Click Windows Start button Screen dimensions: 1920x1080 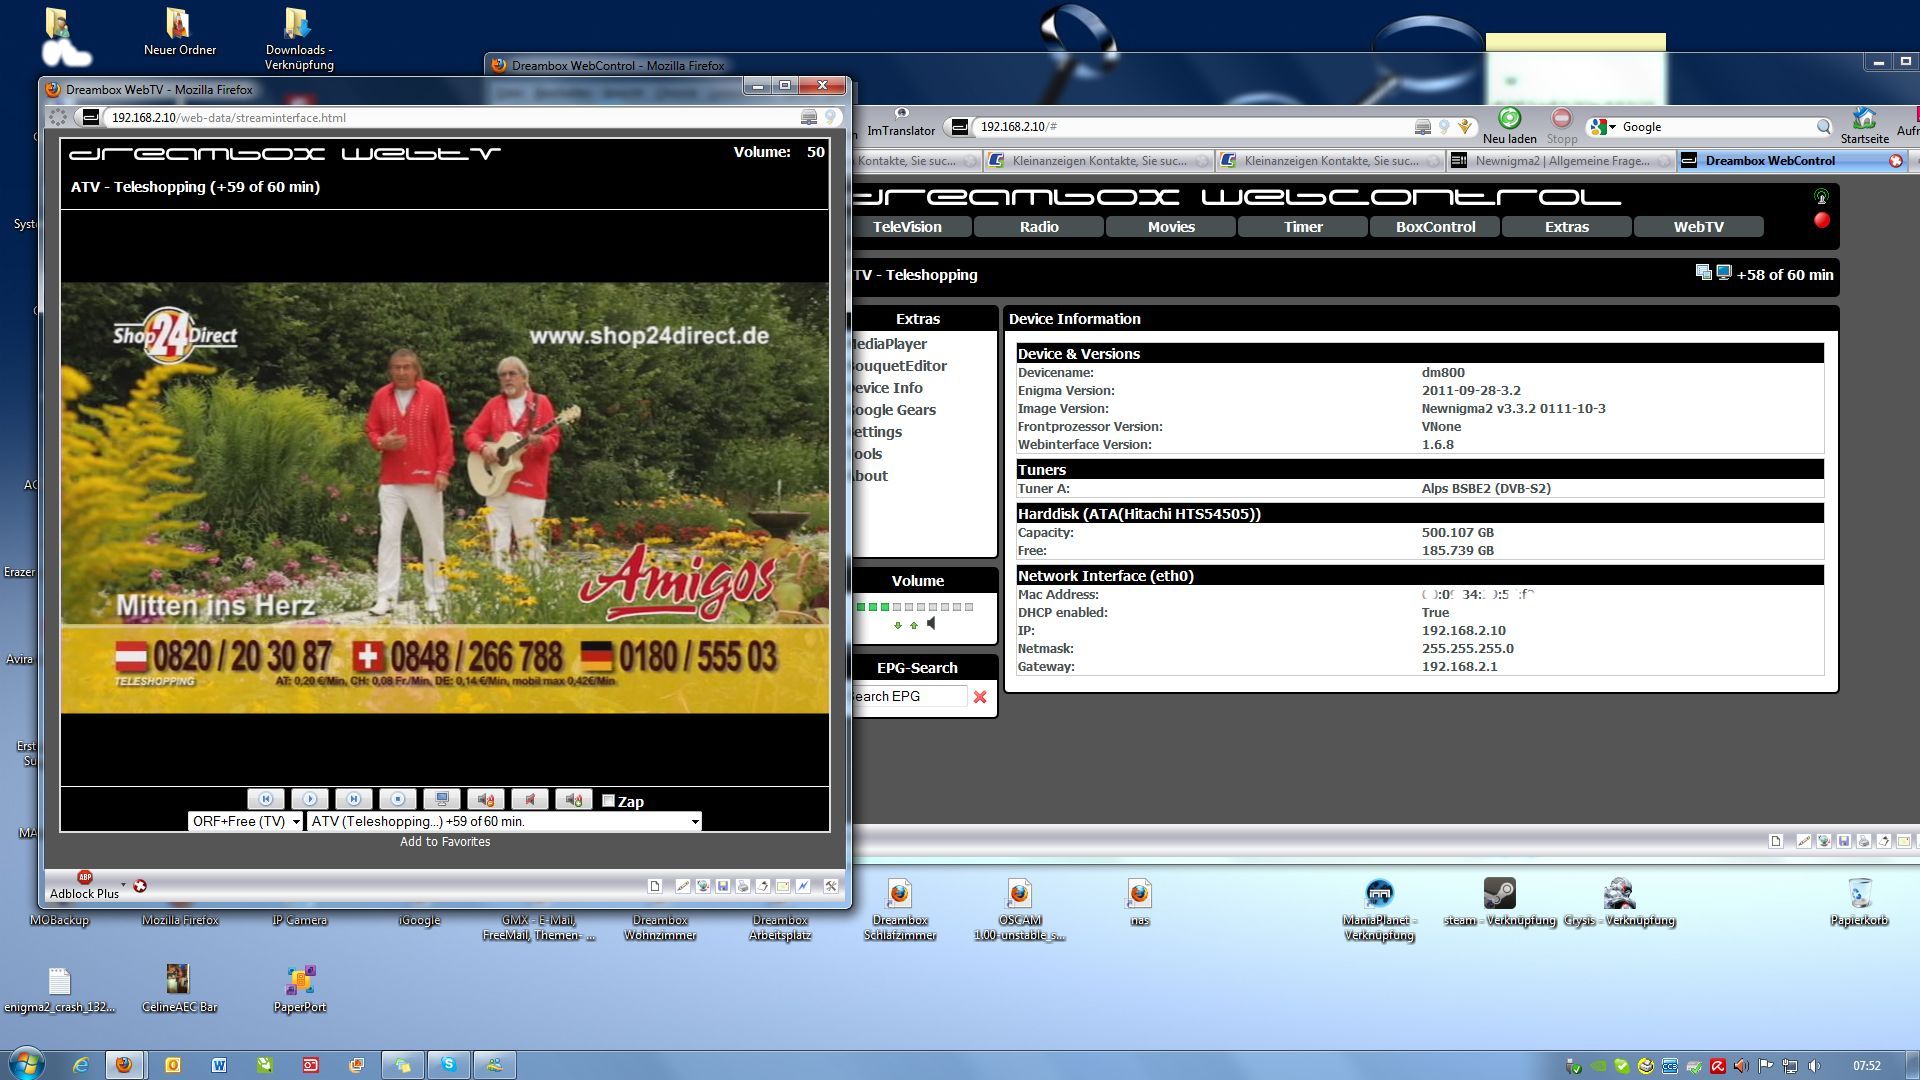tap(26, 1064)
